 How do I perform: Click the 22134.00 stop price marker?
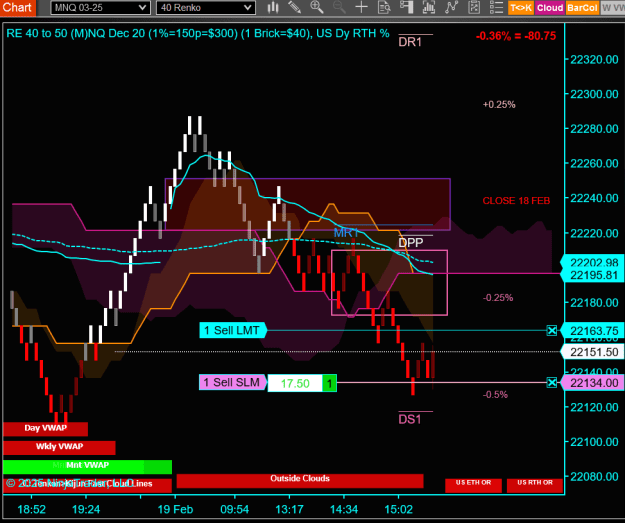[x=594, y=383]
